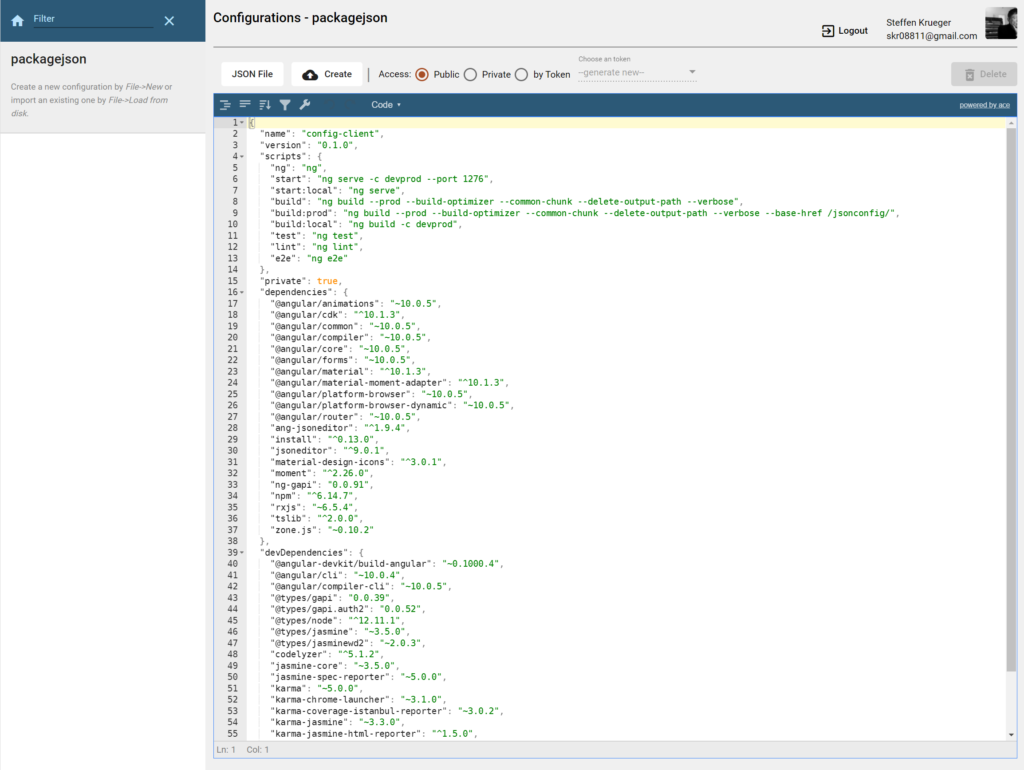Screen dimensions: 1024x770
Task: Collapse dependencies block at line 16
Action: [242, 293]
